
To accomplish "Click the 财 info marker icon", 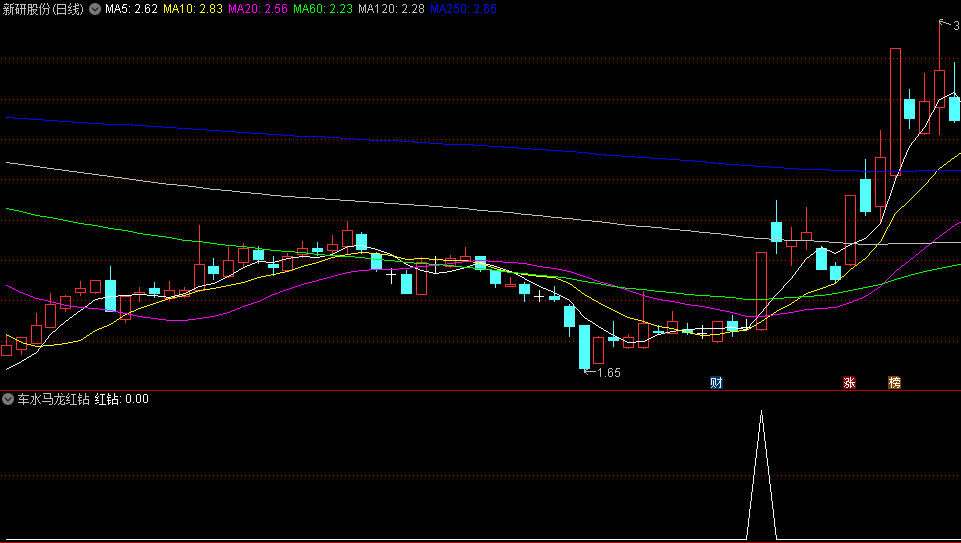I will [x=716, y=383].
